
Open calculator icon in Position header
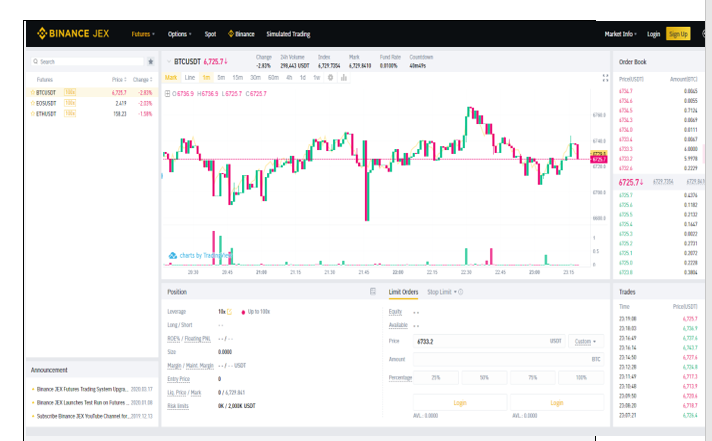click(x=373, y=292)
